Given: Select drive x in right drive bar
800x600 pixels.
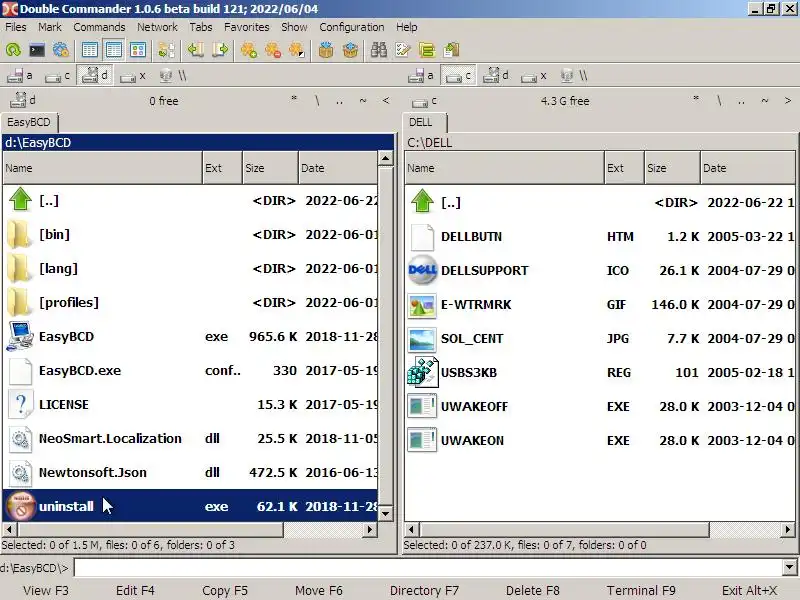Looking at the screenshot, I should coord(534,76).
